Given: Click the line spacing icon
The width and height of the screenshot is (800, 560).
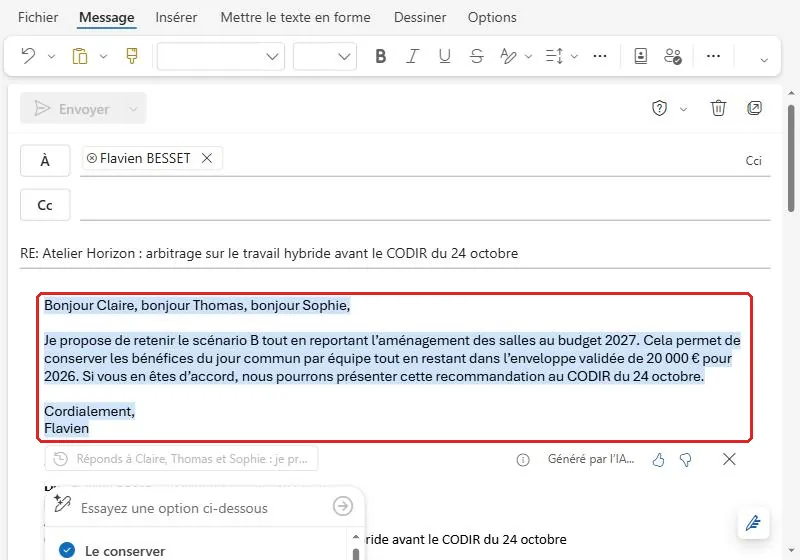Looking at the screenshot, I should coord(554,56).
